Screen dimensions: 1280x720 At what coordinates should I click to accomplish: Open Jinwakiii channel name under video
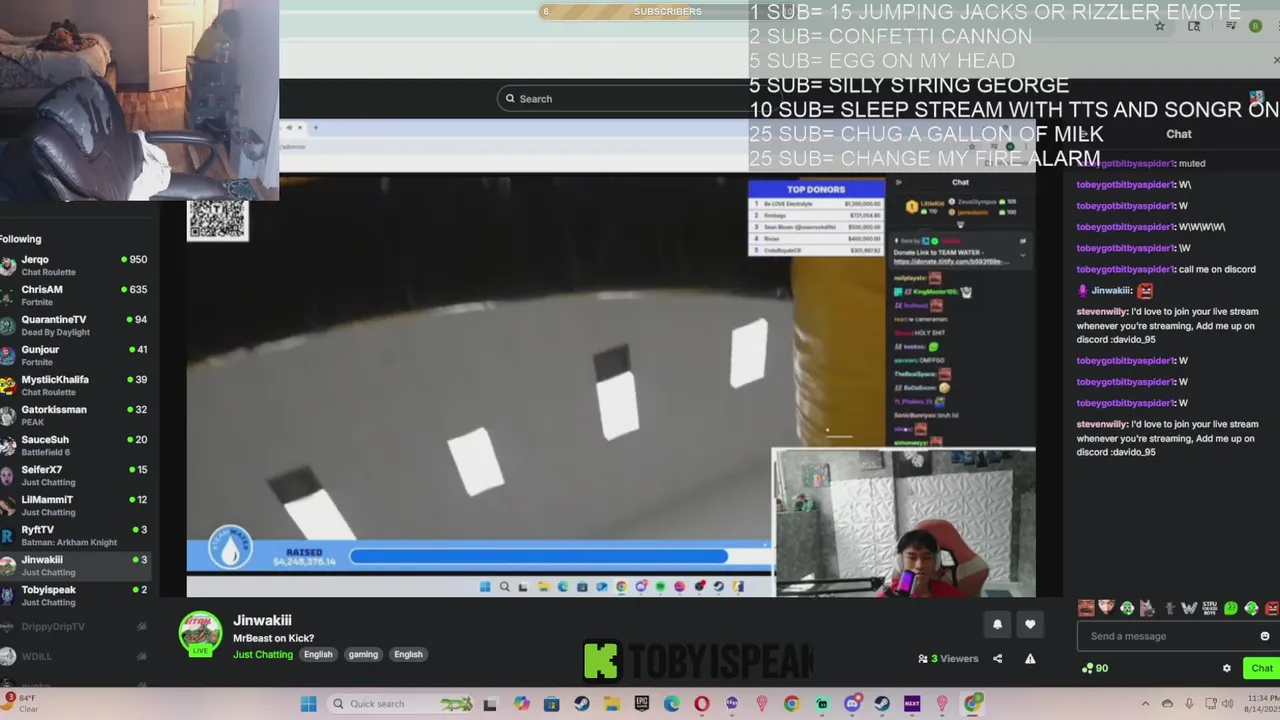[262, 620]
